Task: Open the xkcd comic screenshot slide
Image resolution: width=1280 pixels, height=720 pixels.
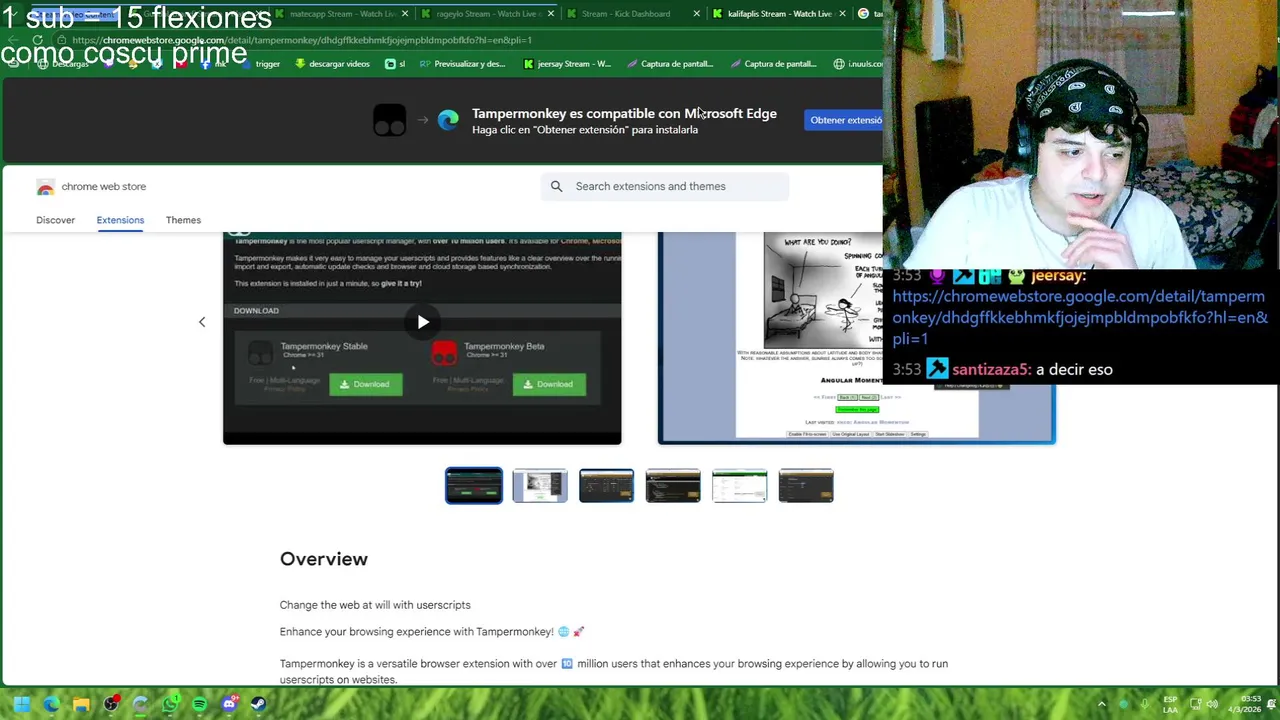Action: (x=856, y=337)
